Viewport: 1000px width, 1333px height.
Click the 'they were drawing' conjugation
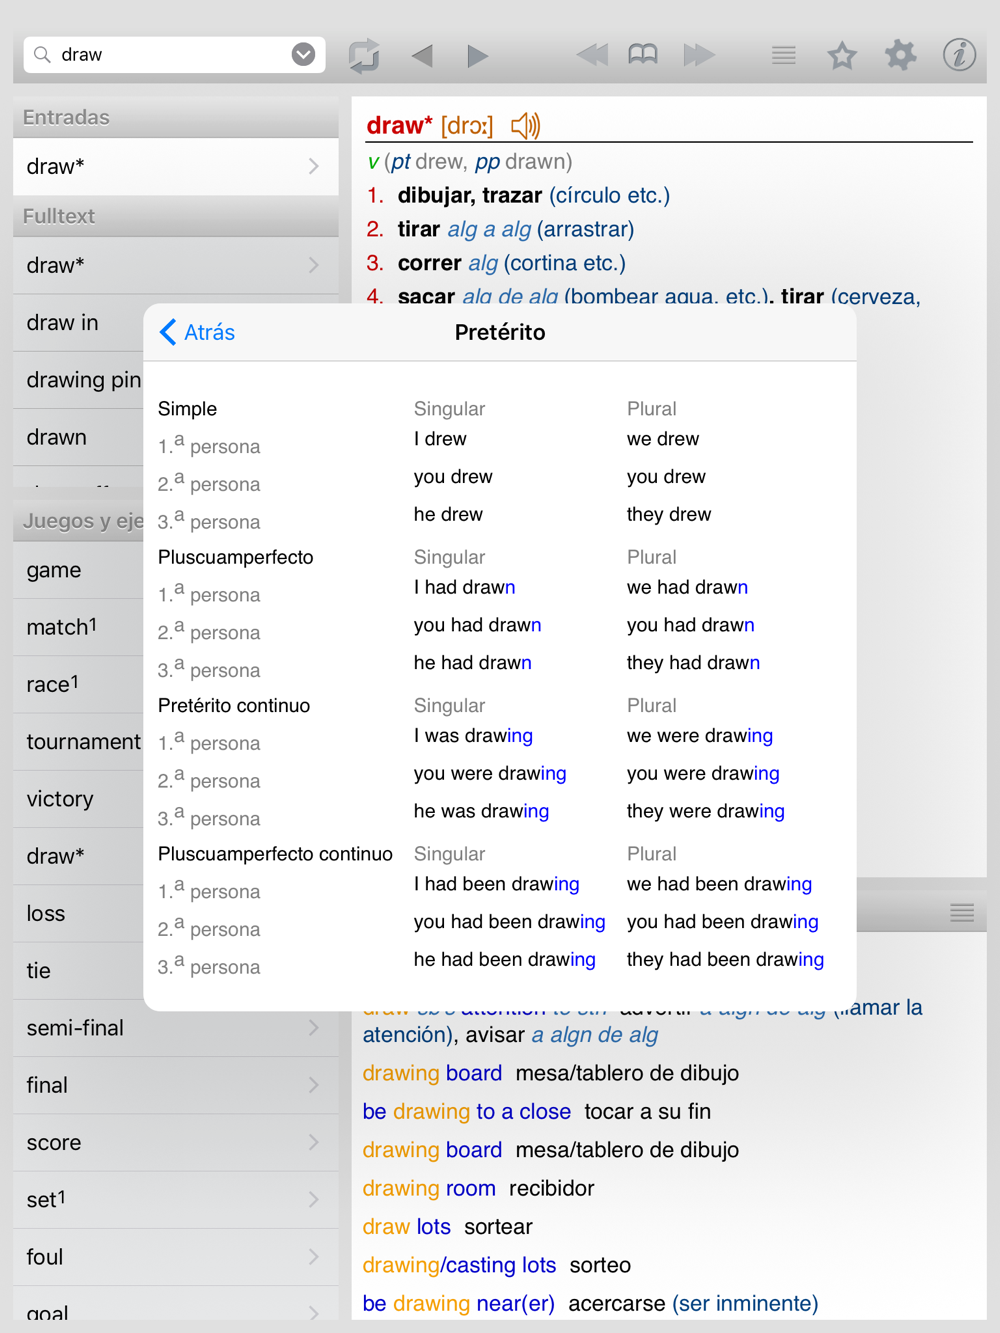coord(706,811)
